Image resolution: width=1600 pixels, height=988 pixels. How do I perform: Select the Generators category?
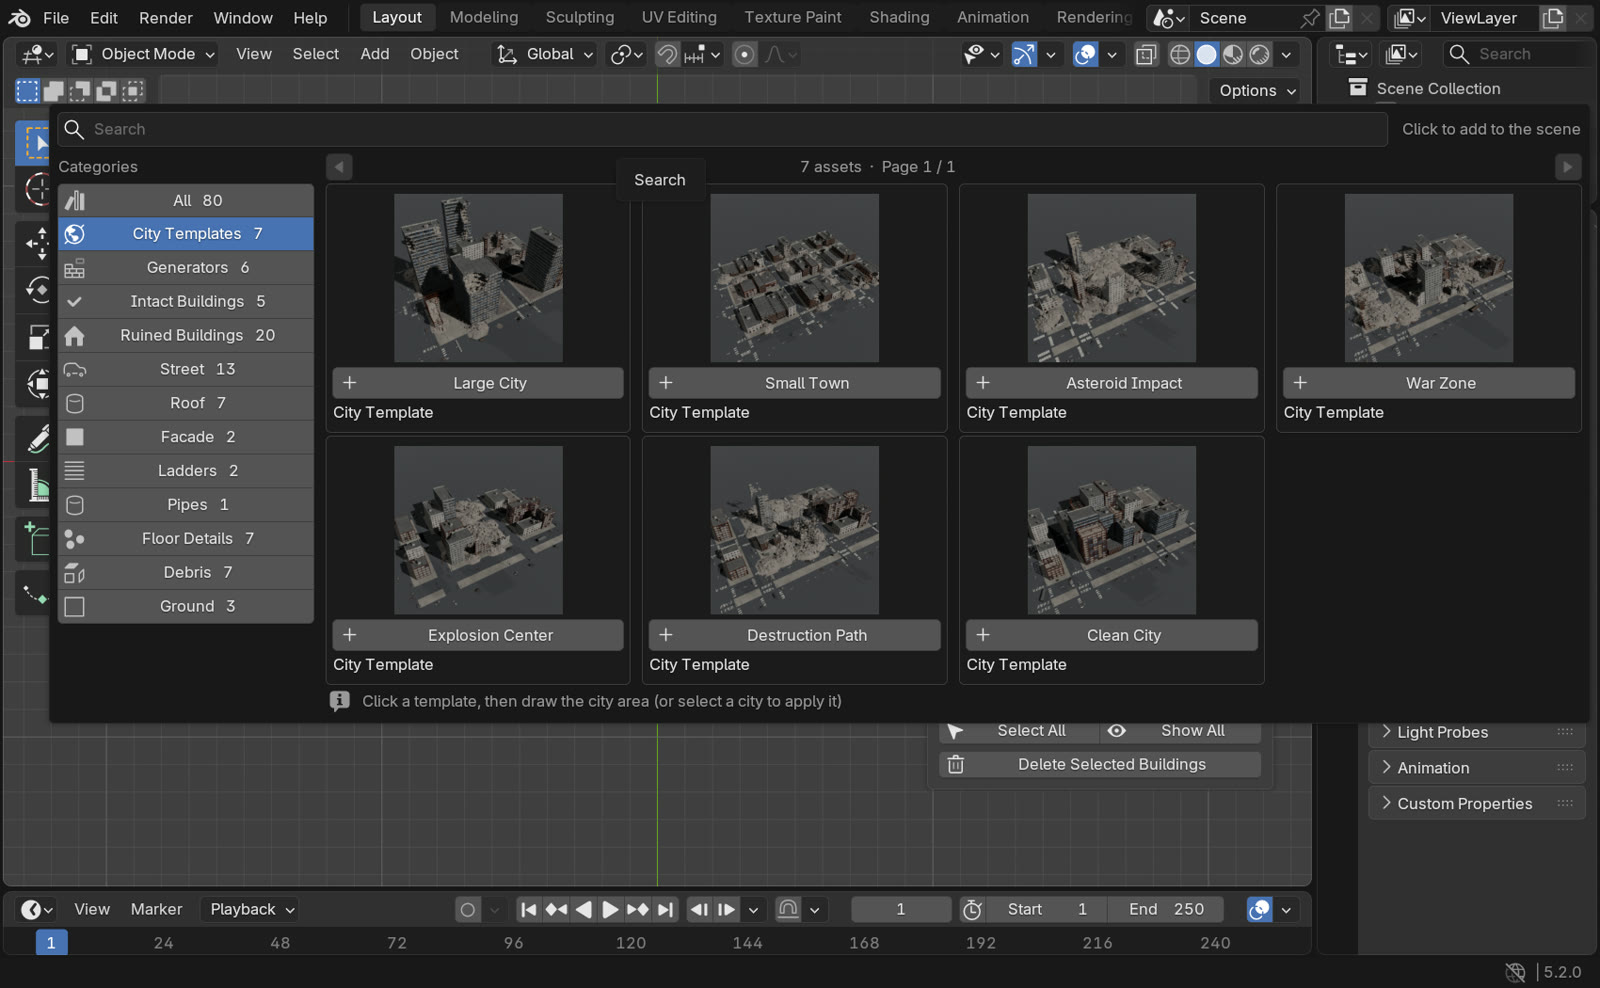[186, 267]
